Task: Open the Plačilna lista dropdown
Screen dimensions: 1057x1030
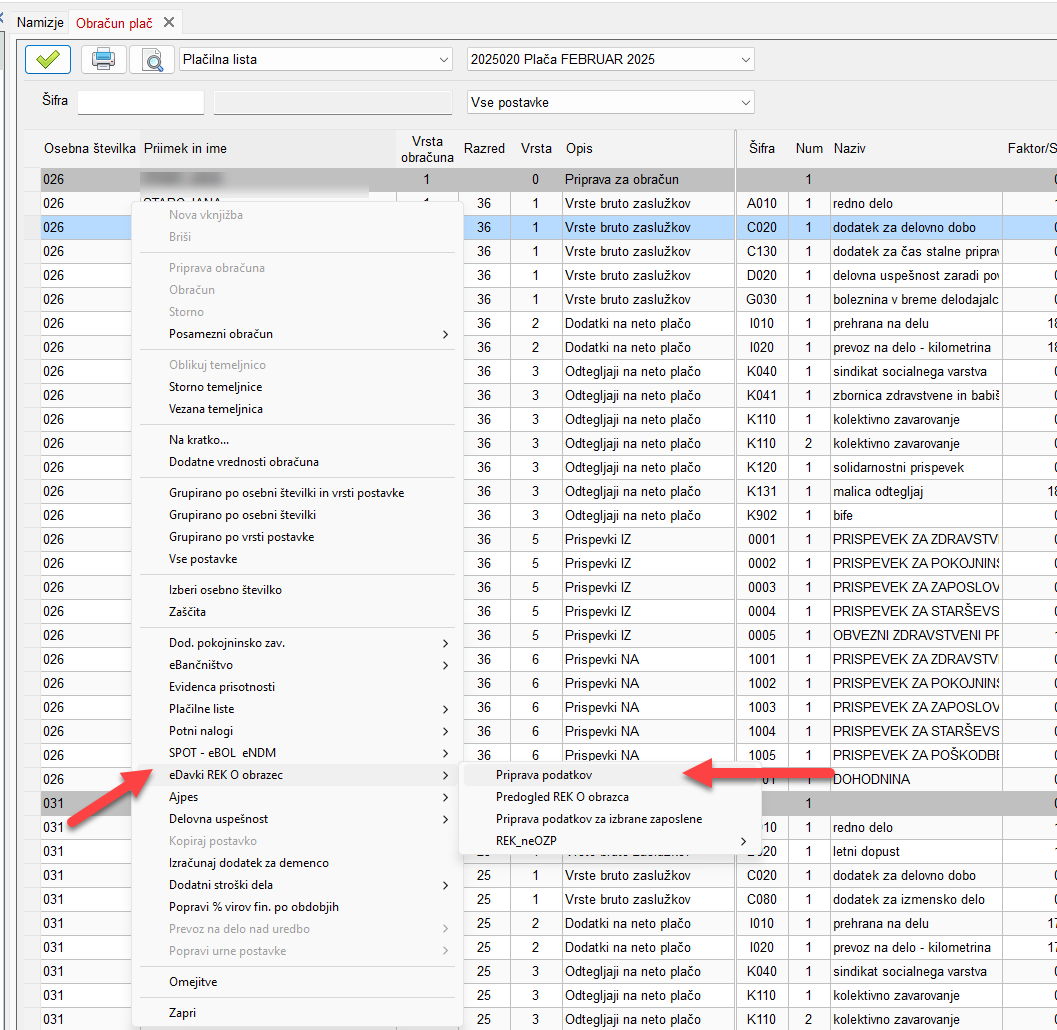Action: pos(315,59)
